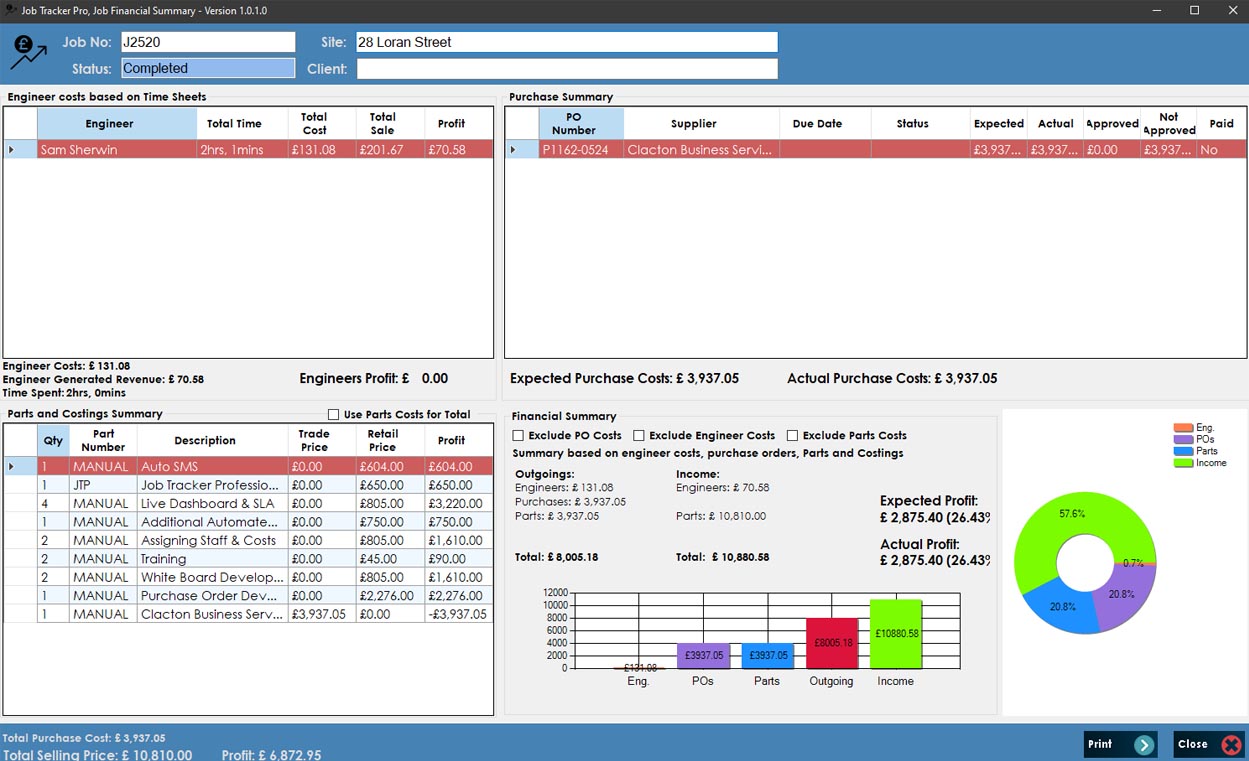Click the engineer row selector arrow
Screen dimensions: 1249x761
click(12, 150)
